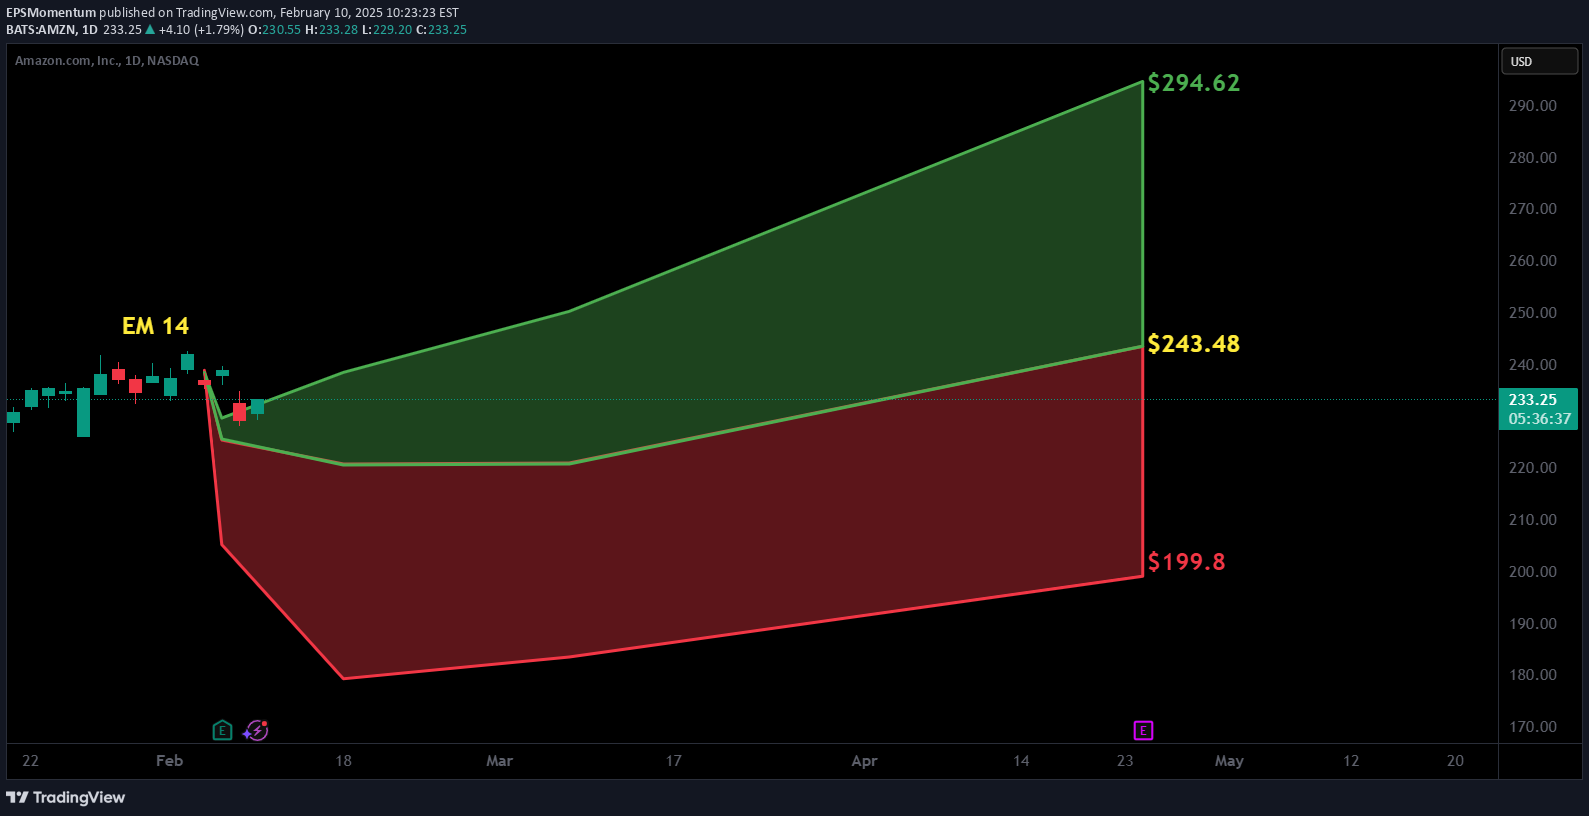Click the Apr label on the time axis

pos(864,761)
